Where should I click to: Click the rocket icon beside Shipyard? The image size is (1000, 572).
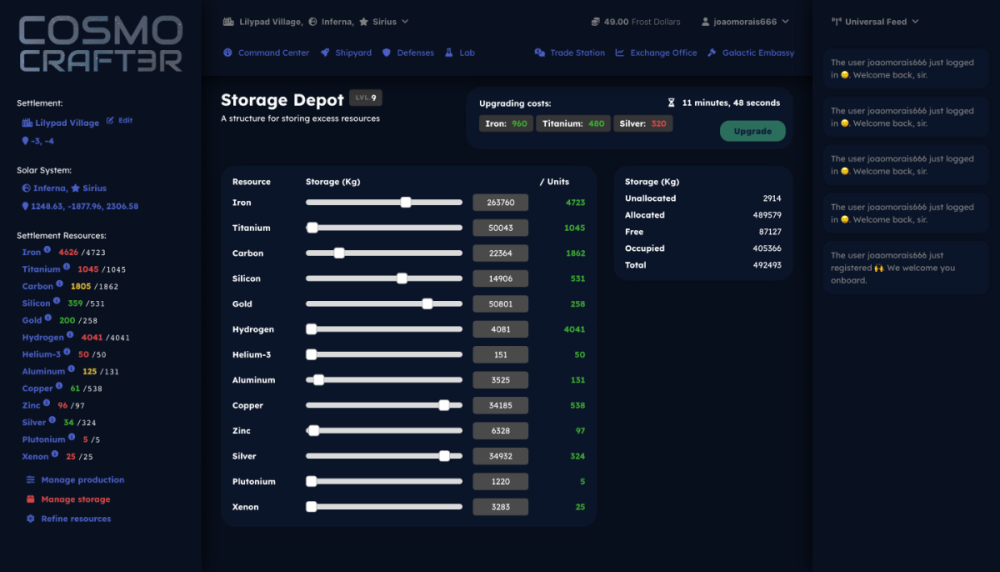click(x=326, y=53)
